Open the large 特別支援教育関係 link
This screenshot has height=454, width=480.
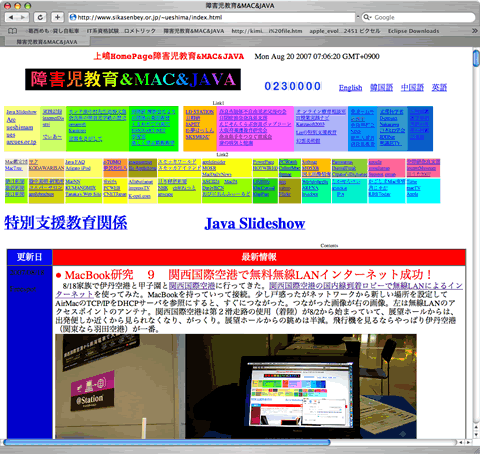click(x=66, y=223)
